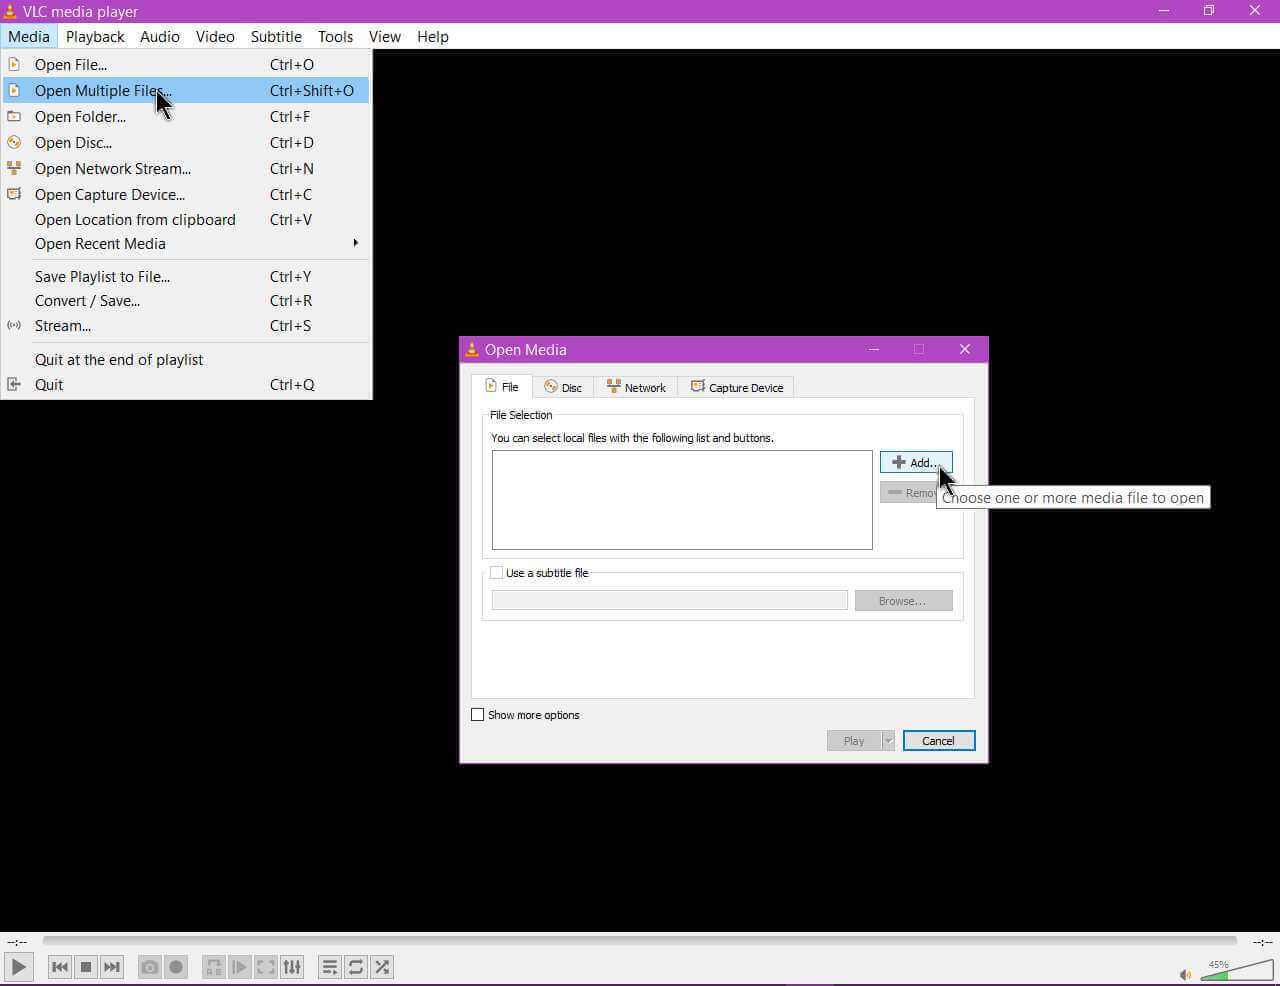1280x986 pixels.
Task: Choose Open Multiple Files... menu entry
Action: pyautogui.click(x=186, y=90)
